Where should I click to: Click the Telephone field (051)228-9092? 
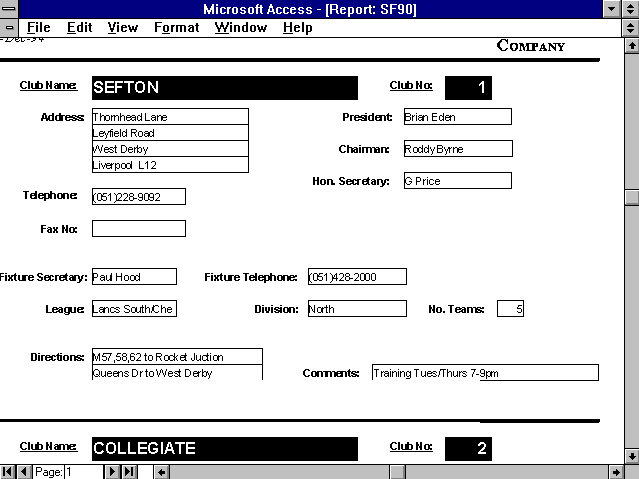point(139,196)
